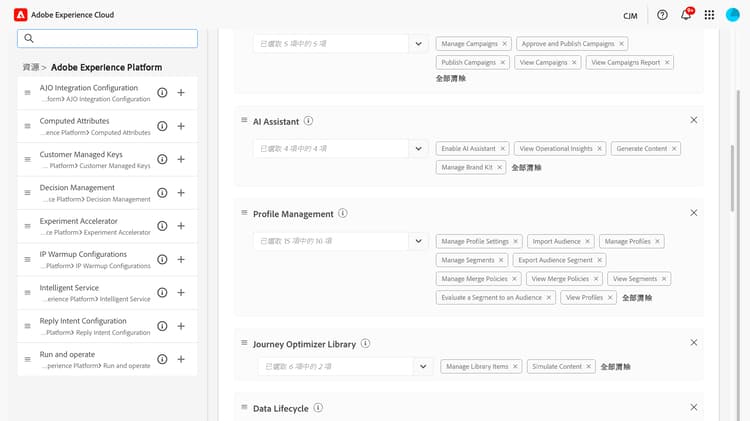The height and width of the screenshot is (421, 750).
Task: Open the app switcher grid icon
Action: (709, 15)
